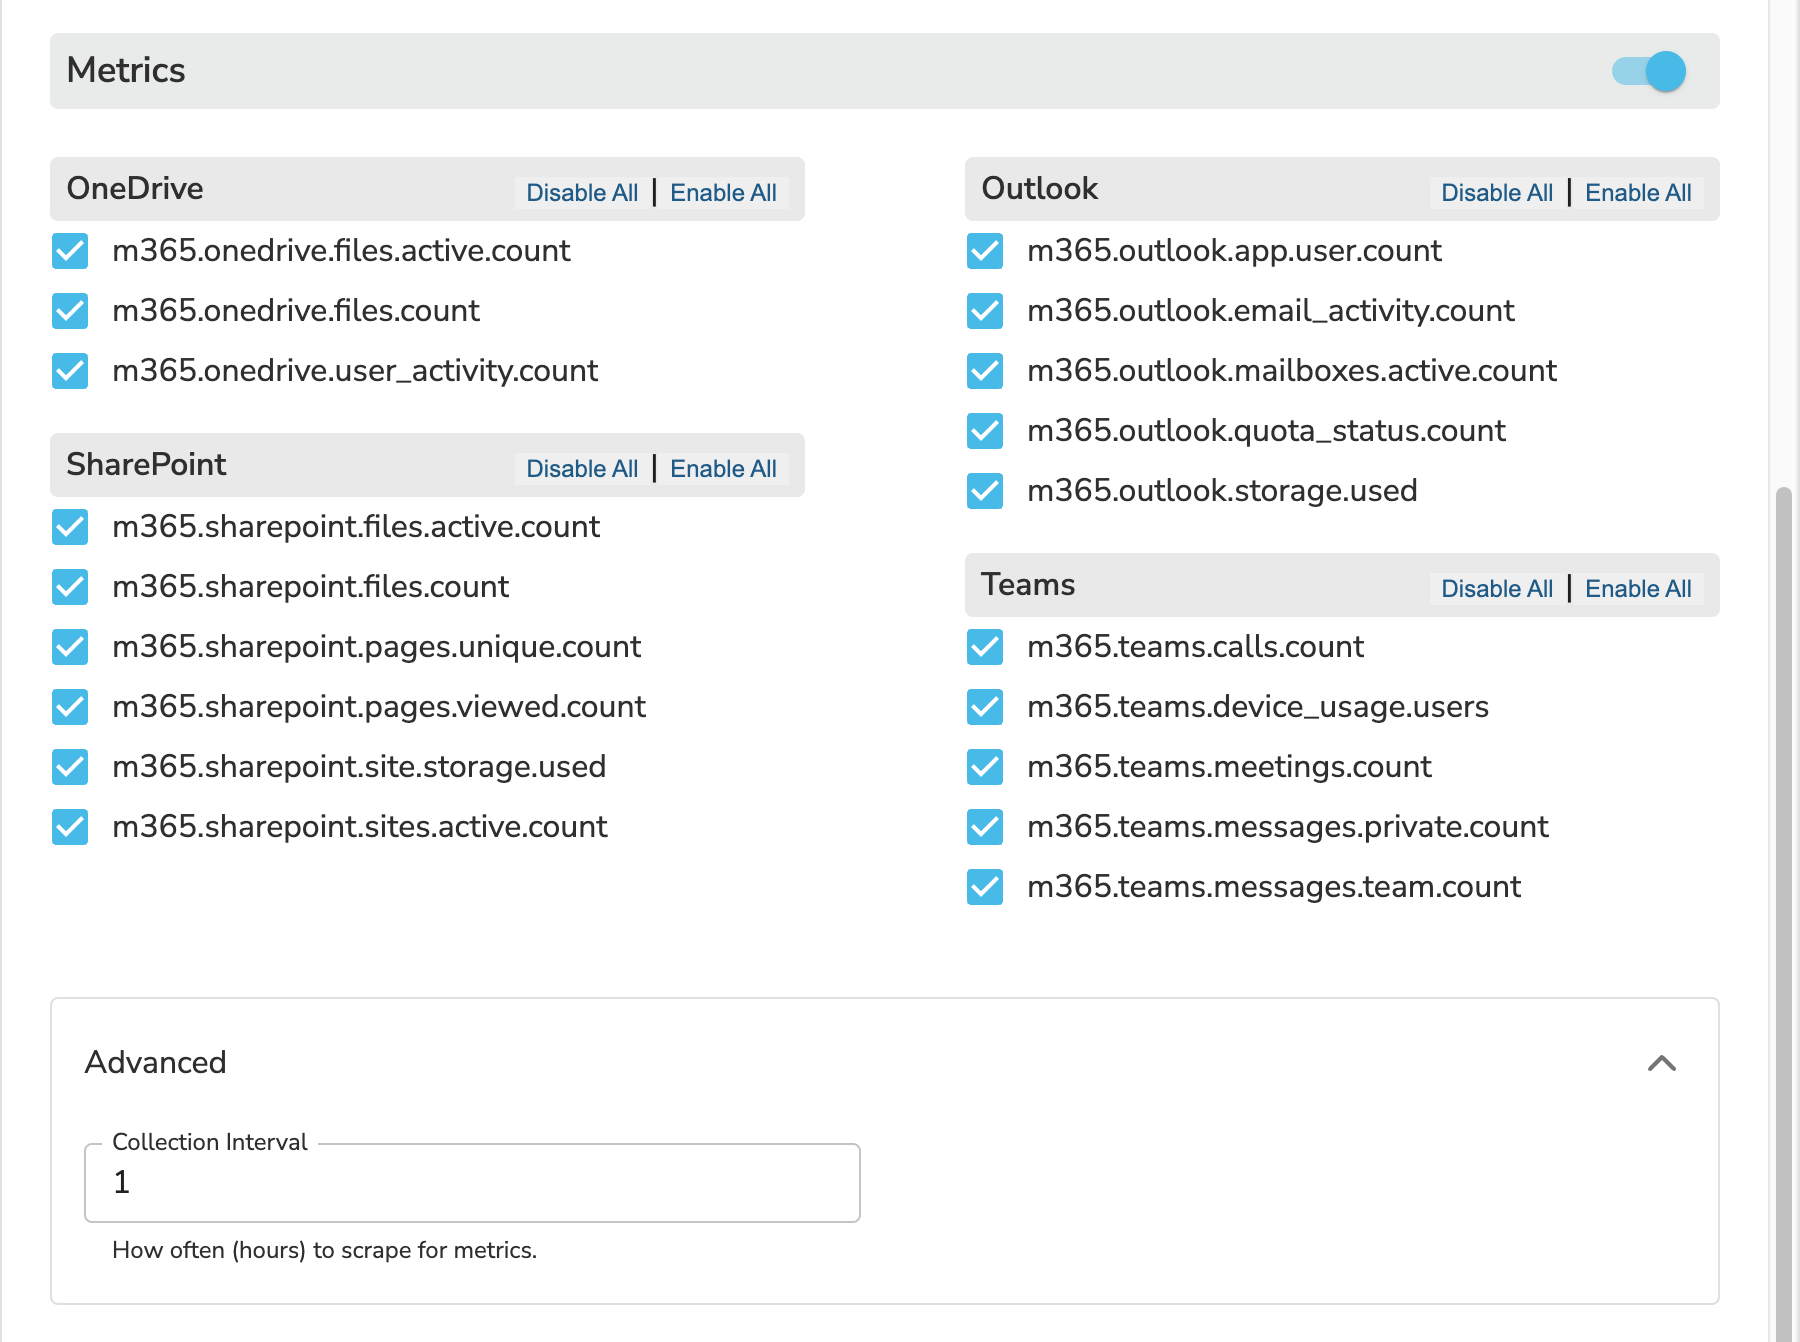This screenshot has height=1342, width=1800.
Task: Uncheck m365.sharepoint.site.storage.used checkbox
Action: (70, 767)
